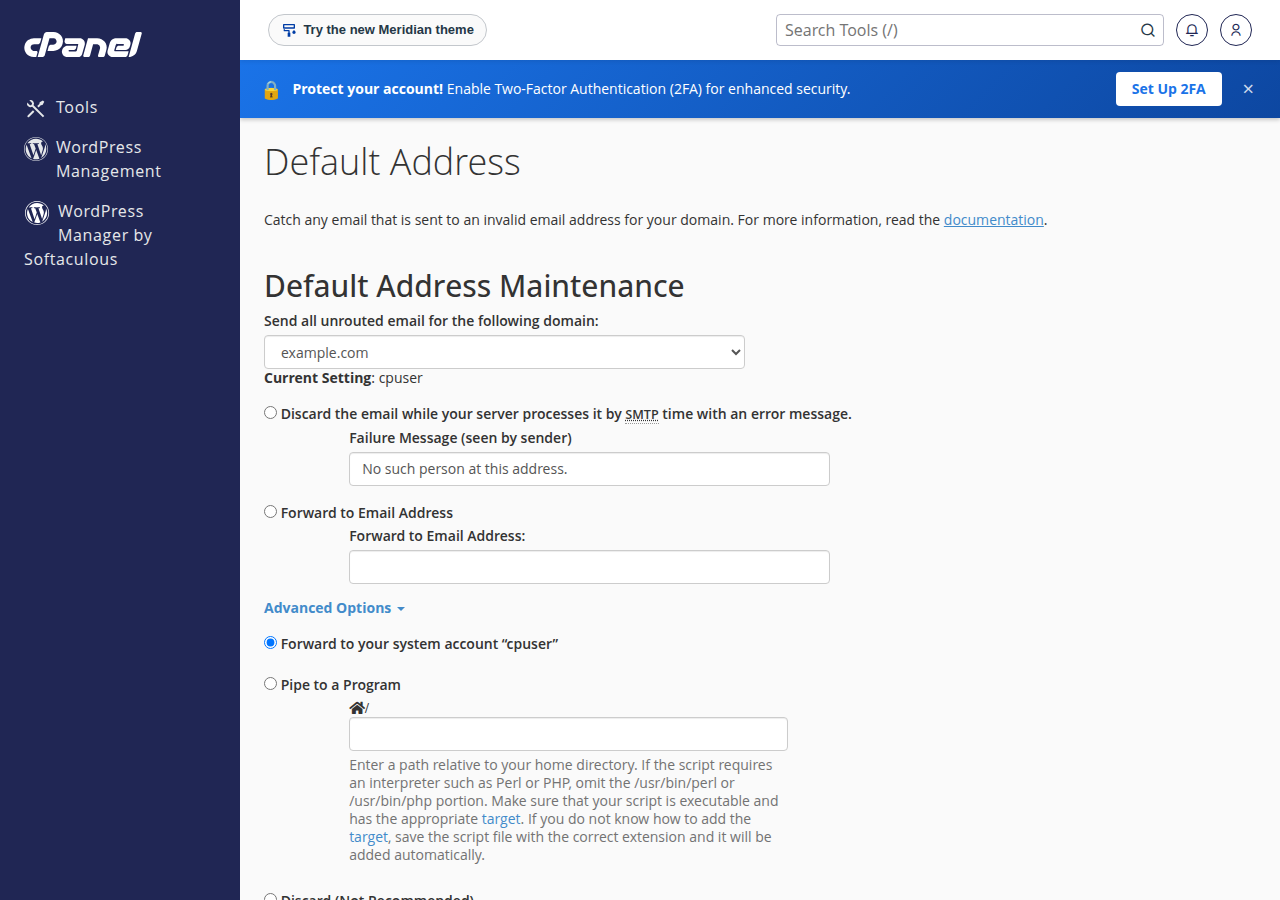Try the new Meridian theme button
The width and height of the screenshot is (1280, 900).
point(377,30)
